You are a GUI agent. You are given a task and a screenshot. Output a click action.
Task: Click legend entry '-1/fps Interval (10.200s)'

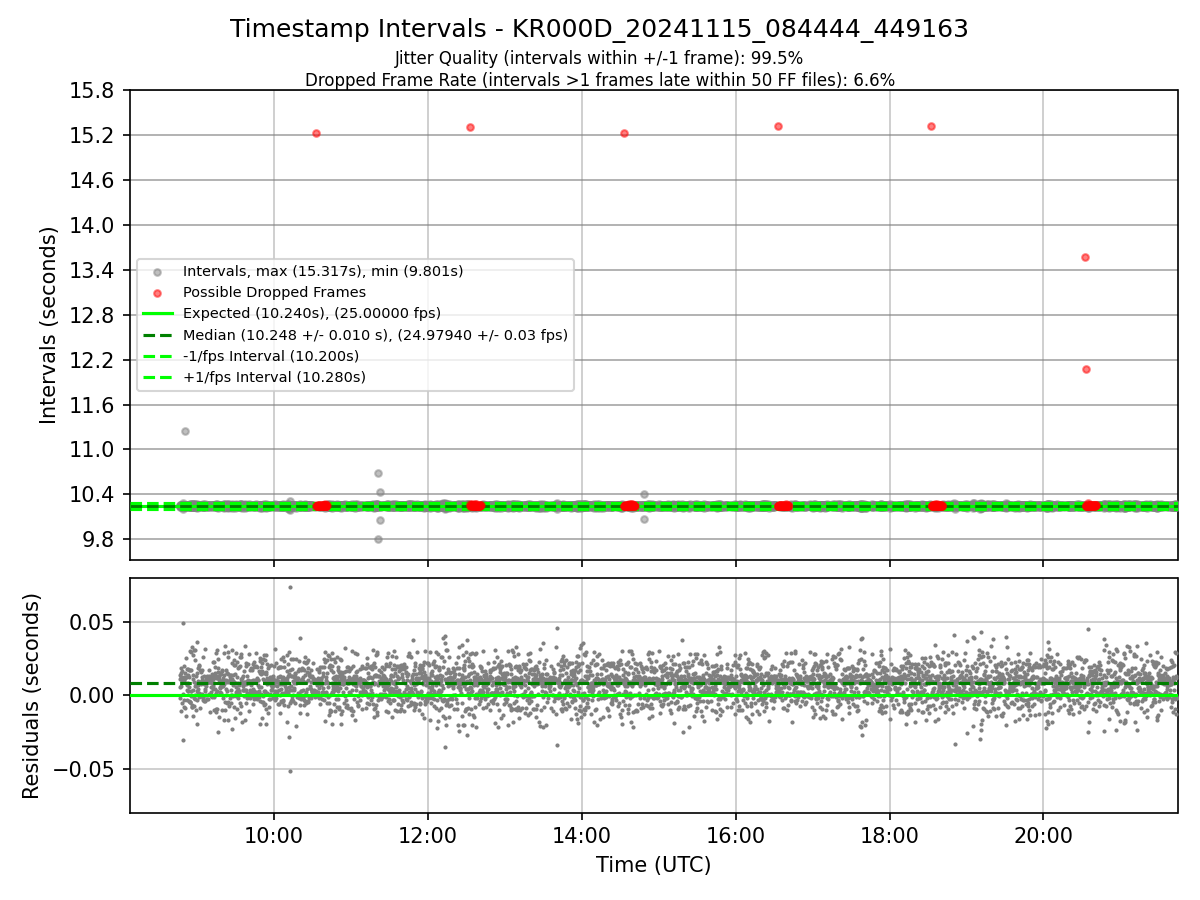click(270, 356)
